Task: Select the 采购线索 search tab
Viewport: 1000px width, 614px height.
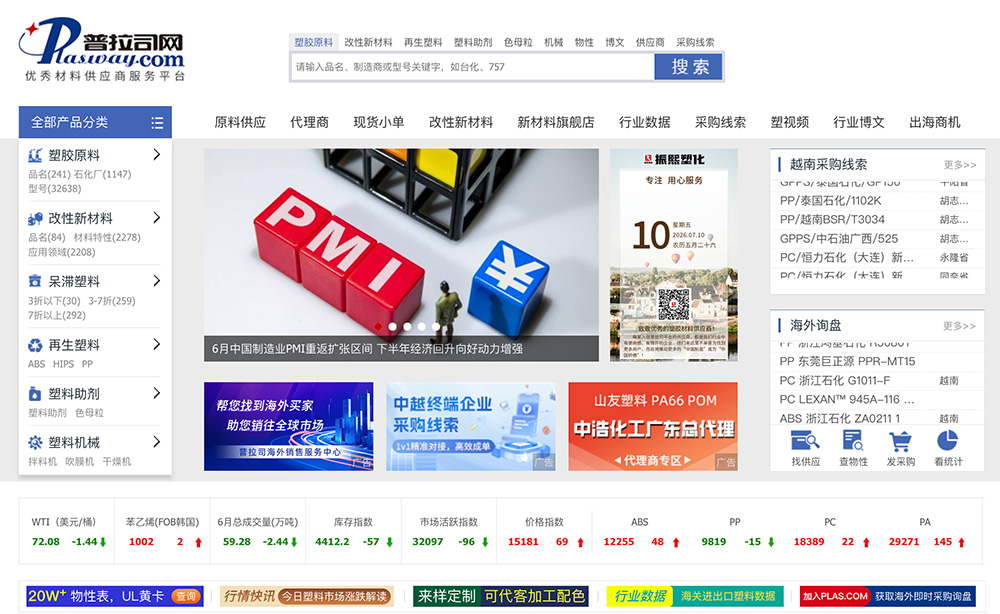Action: pyautogui.click(x=695, y=42)
